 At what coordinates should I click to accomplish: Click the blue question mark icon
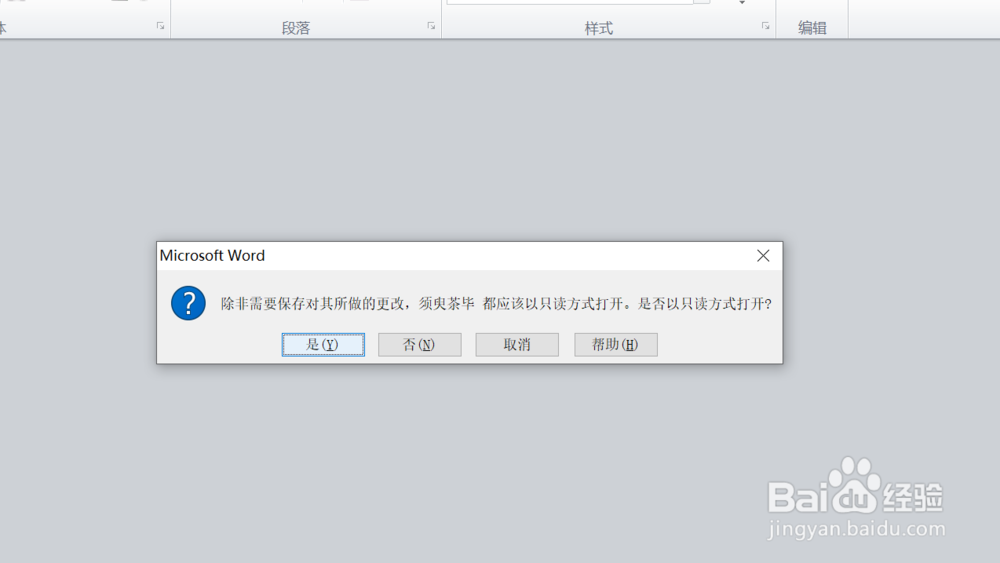point(188,303)
